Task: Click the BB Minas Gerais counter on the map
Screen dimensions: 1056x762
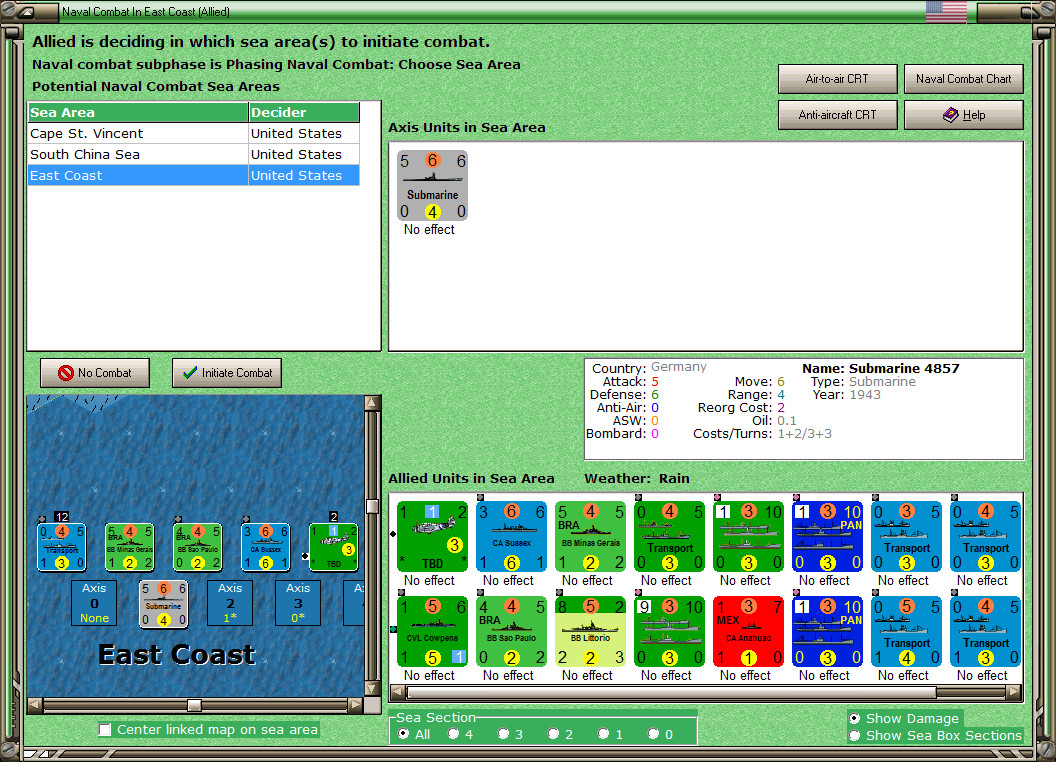Action: pos(130,547)
